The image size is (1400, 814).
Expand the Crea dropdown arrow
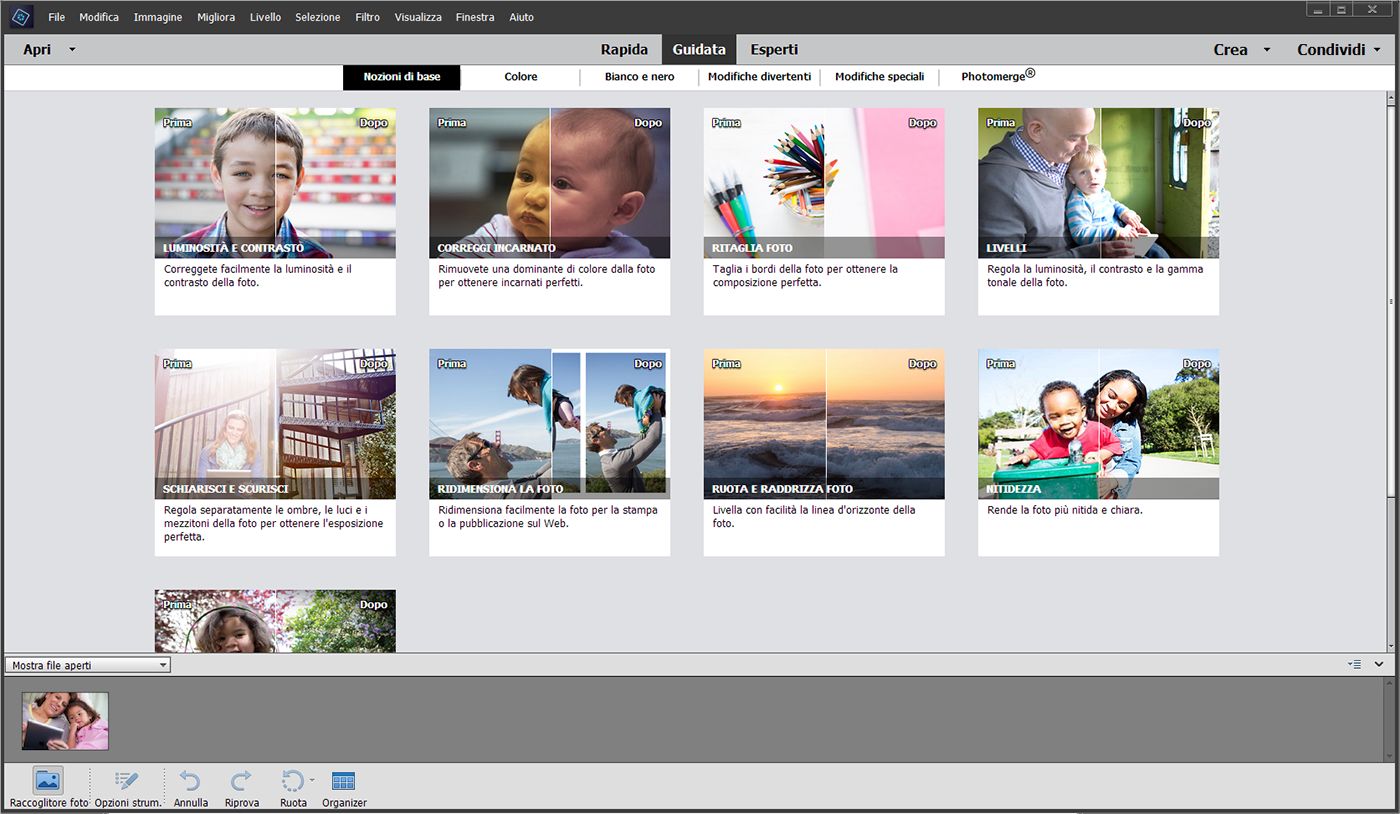pyautogui.click(x=1266, y=49)
